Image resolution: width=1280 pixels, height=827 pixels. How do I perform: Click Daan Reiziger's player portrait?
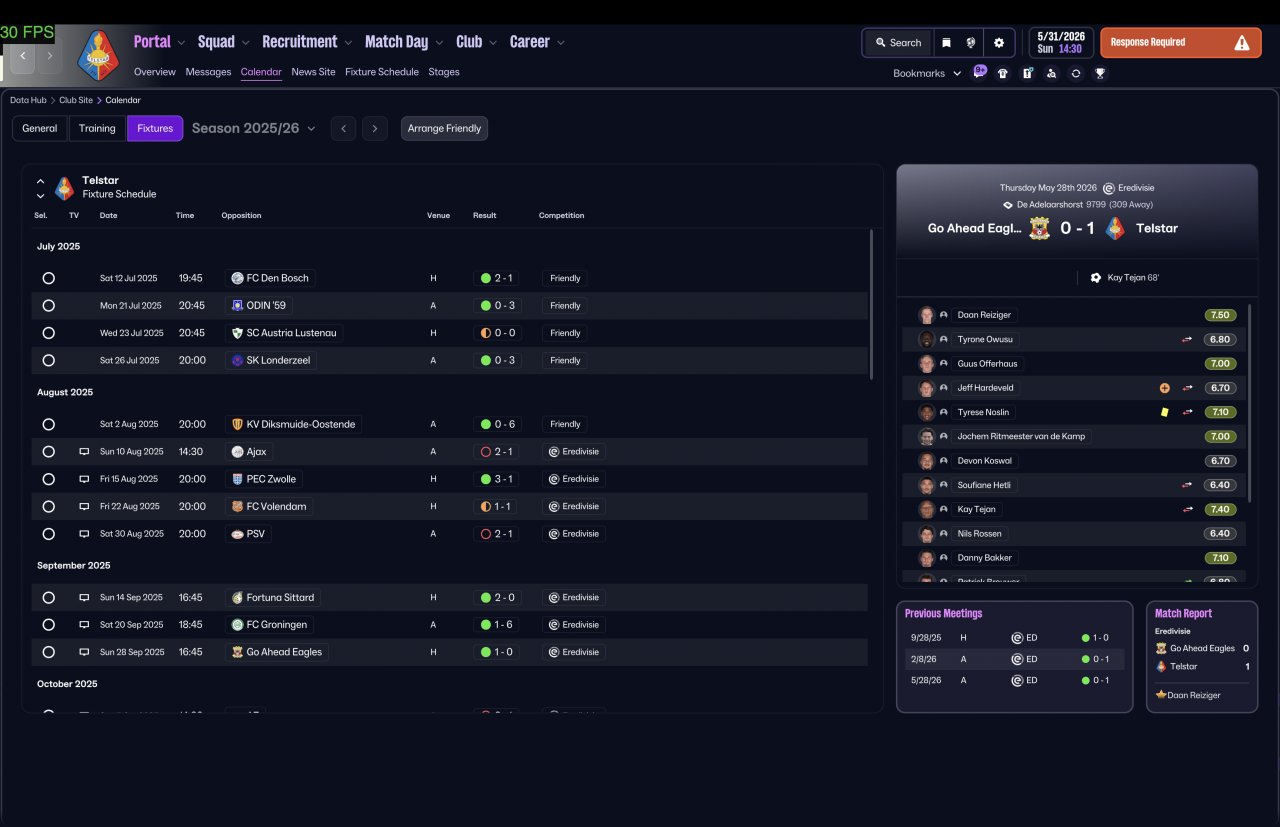click(x=926, y=315)
